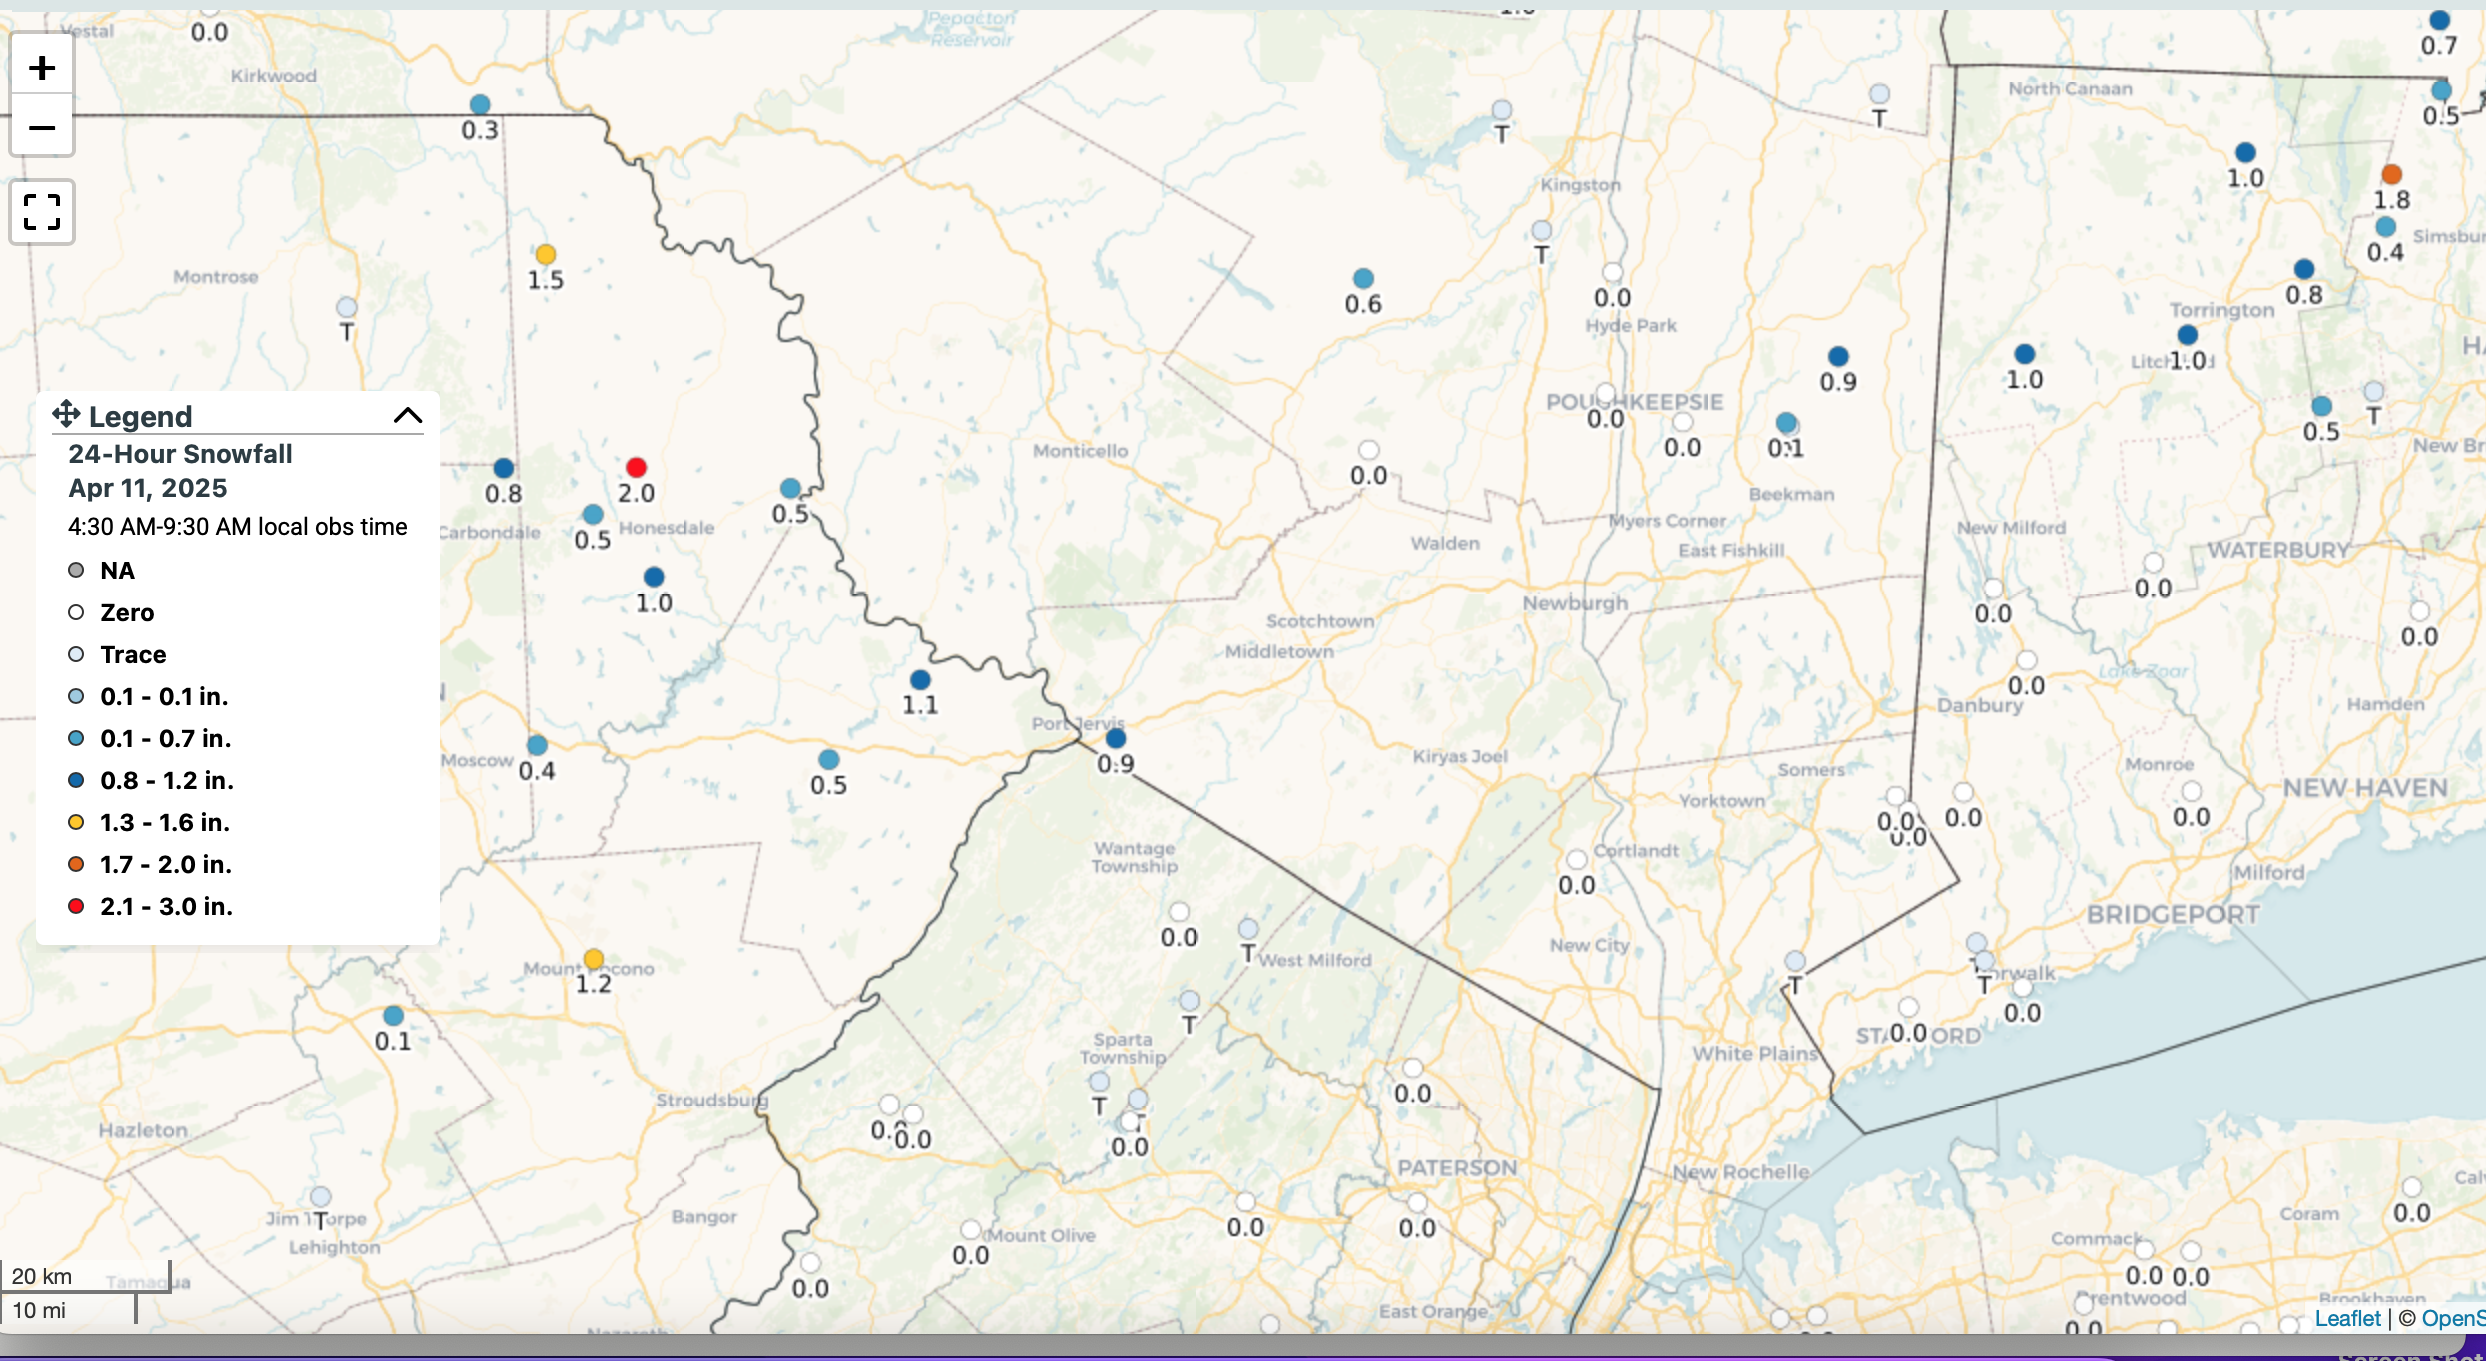Click the 1.3 - 1.6 in. yellow legend swatch
2486x1361 pixels.
click(76, 822)
